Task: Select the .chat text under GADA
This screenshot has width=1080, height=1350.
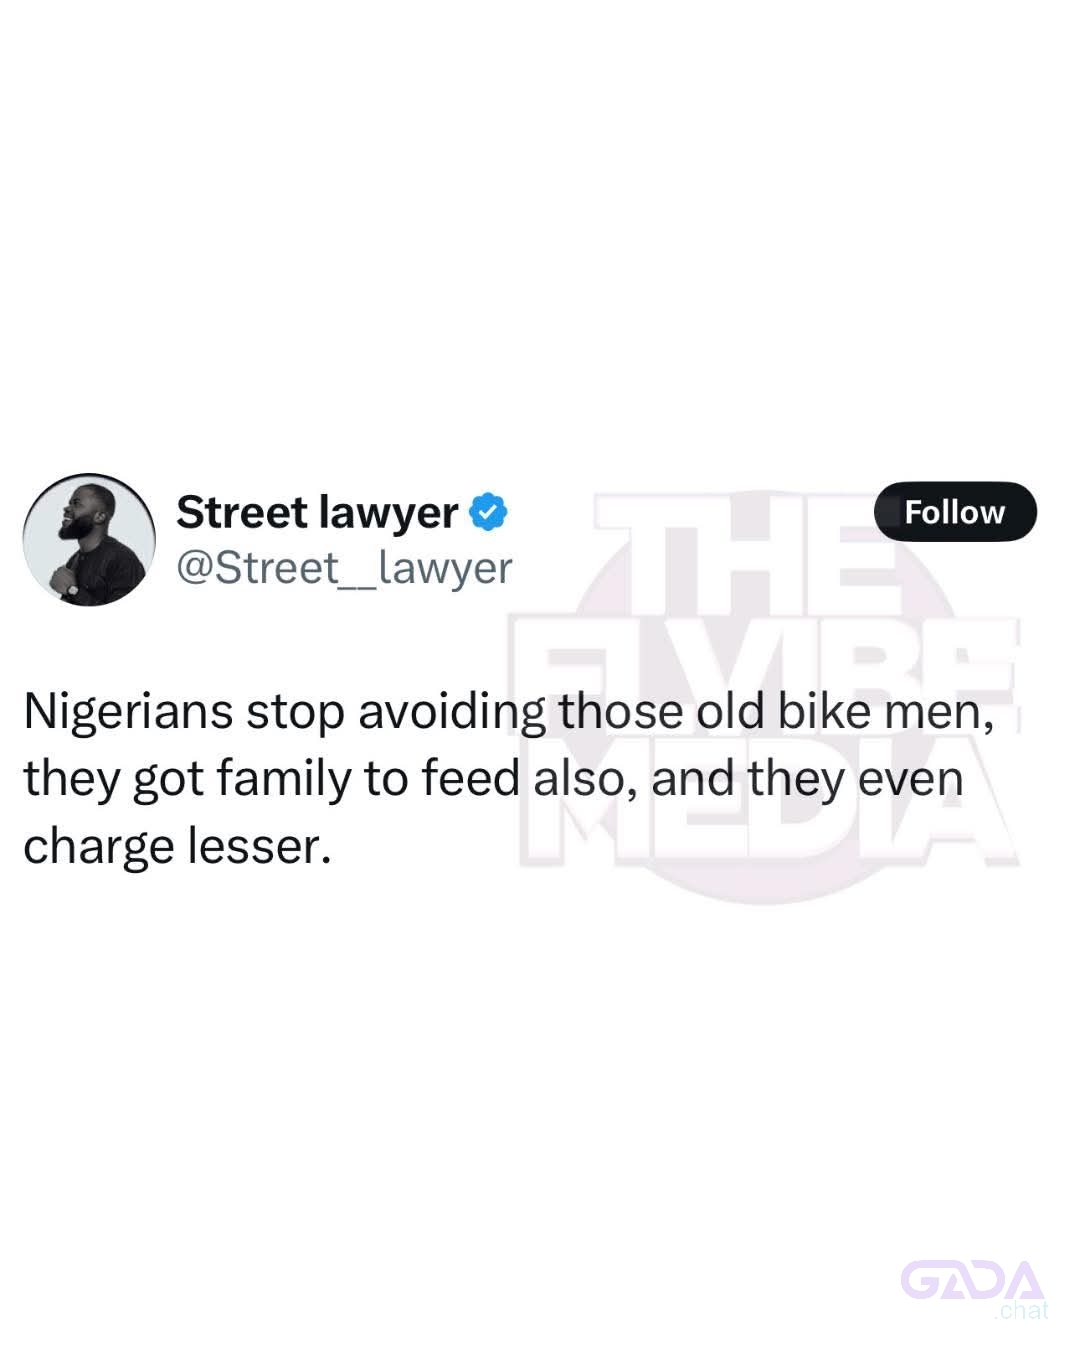Action: click(1020, 1310)
